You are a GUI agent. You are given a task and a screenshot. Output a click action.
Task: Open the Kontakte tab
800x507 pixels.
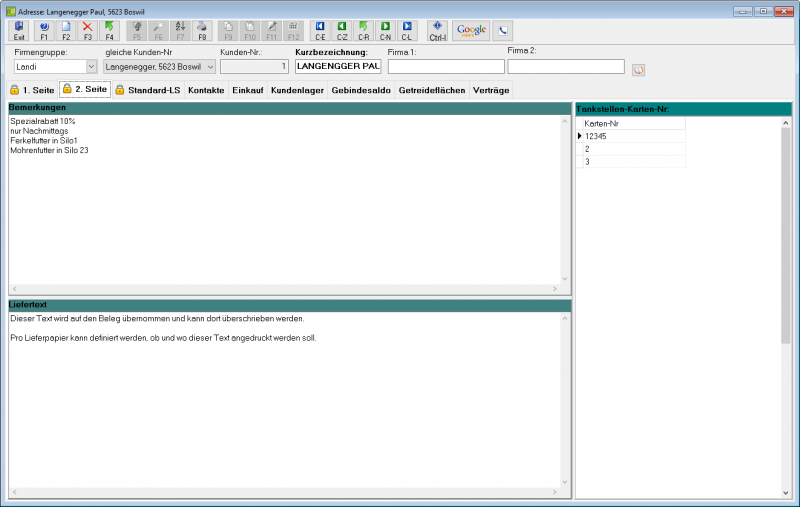point(206,90)
